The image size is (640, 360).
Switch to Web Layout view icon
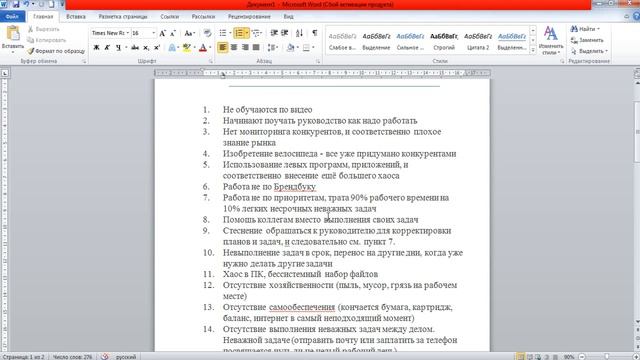point(538,357)
